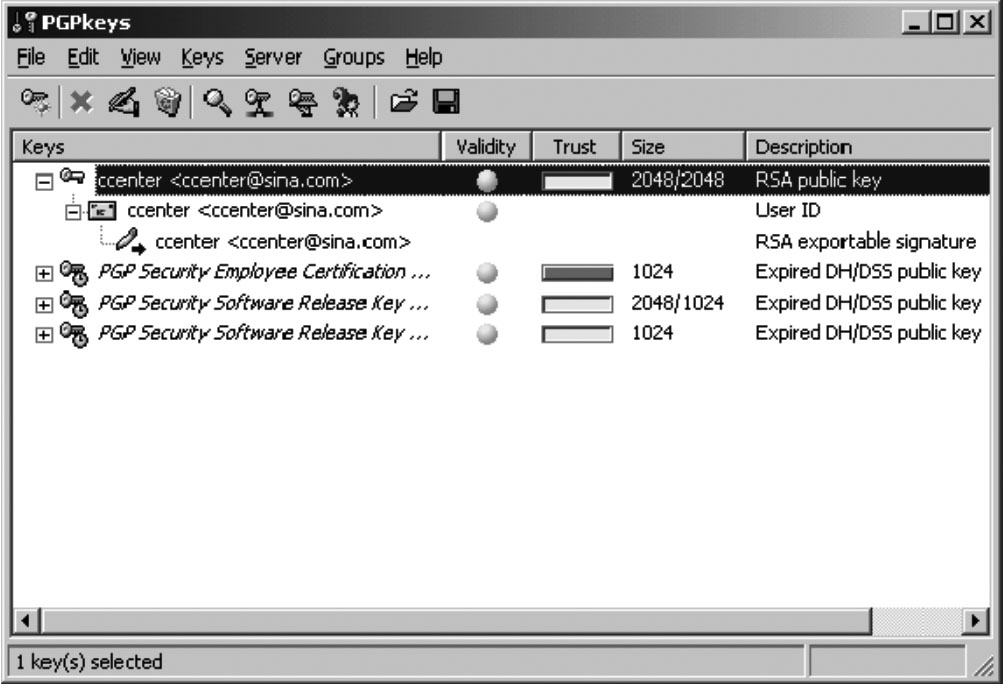Export keys using the floppy disk icon
The height and width of the screenshot is (684, 1003).
446,102
